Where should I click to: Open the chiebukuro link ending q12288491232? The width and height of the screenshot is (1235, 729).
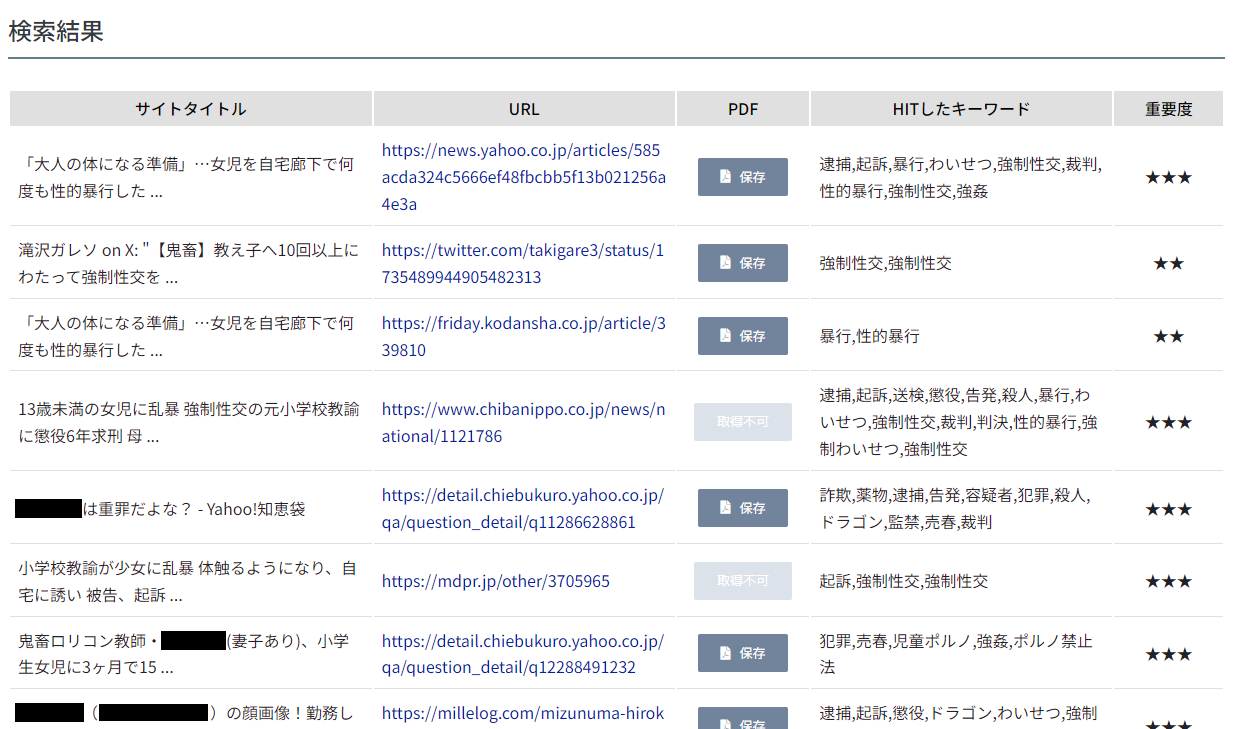(x=522, y=653)
